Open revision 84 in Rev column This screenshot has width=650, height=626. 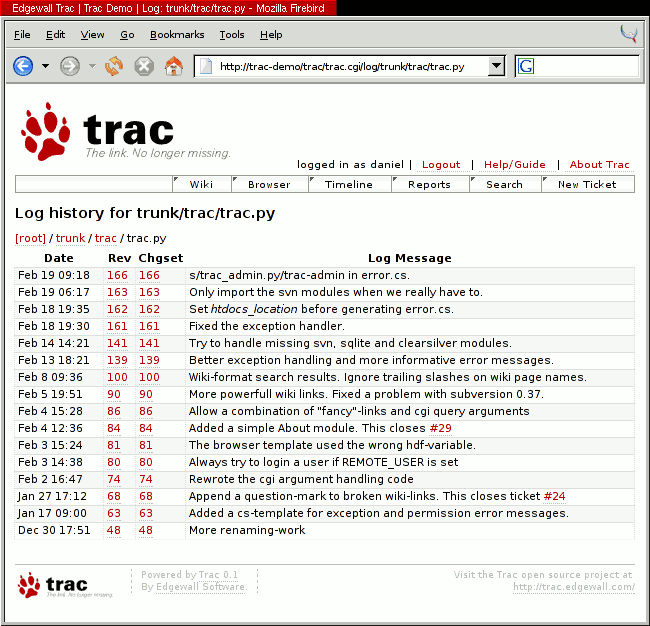tap(114, 428)
